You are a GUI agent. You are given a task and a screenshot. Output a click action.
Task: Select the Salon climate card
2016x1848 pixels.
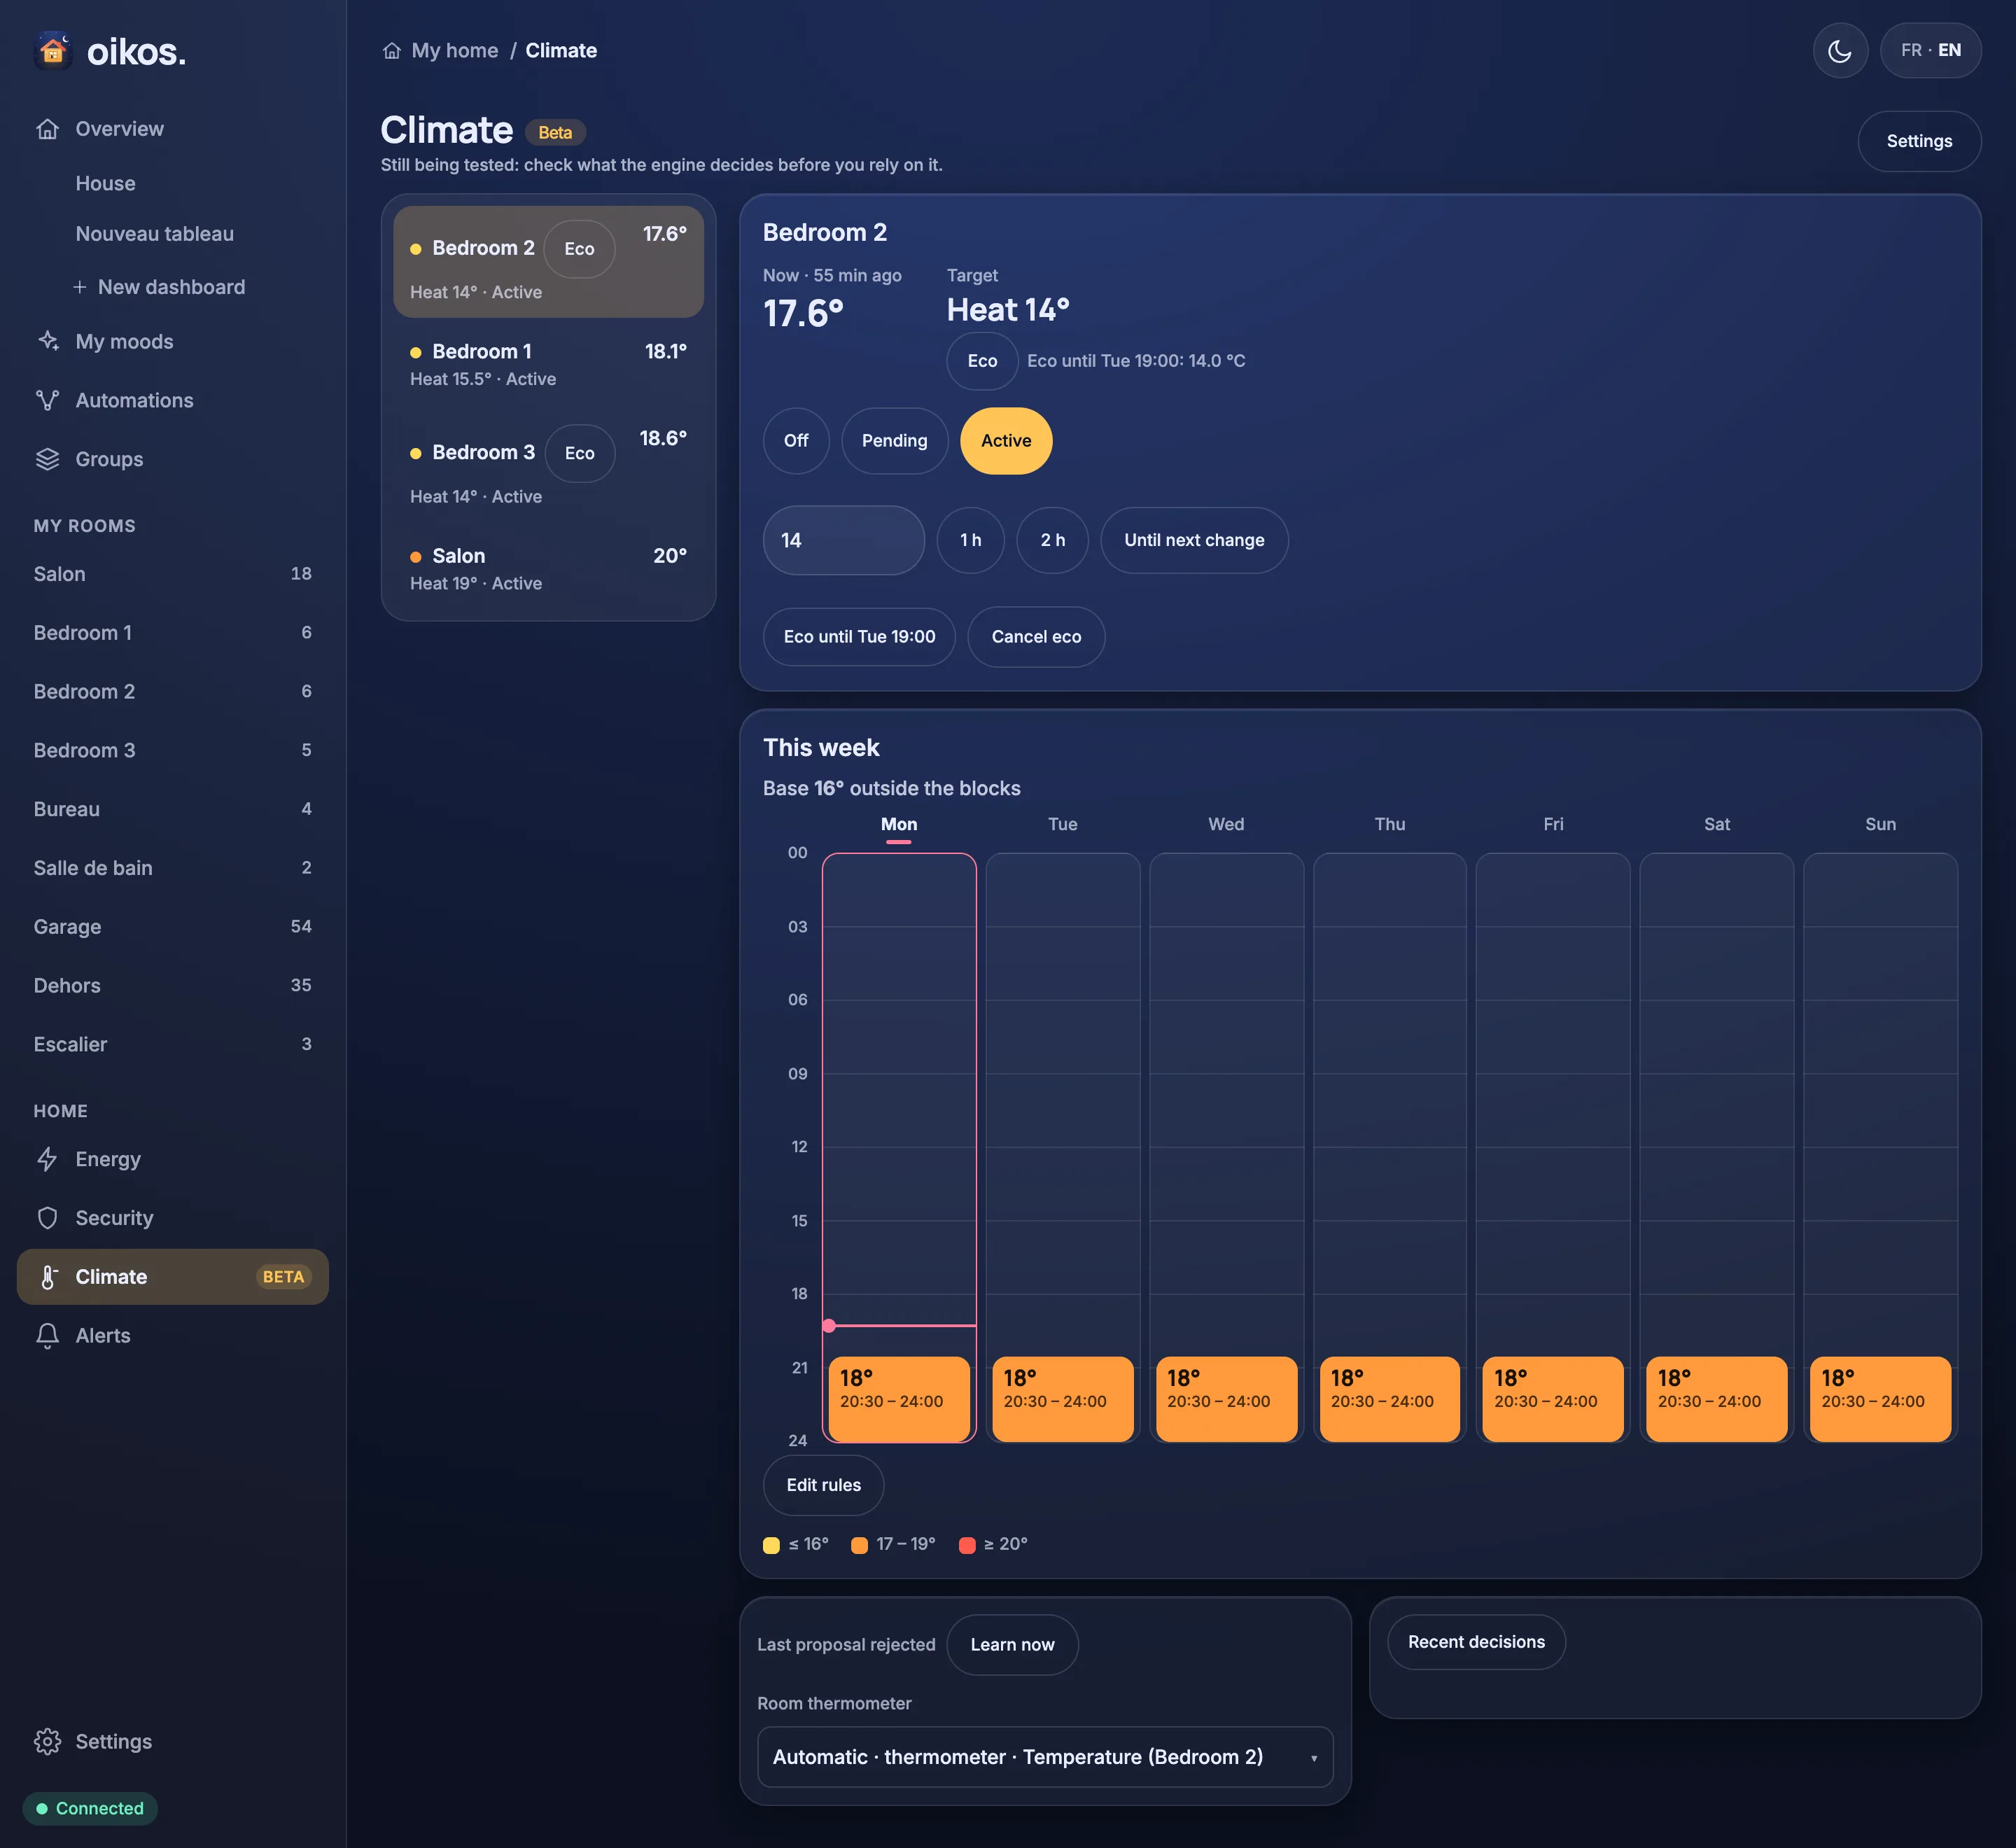548,569
